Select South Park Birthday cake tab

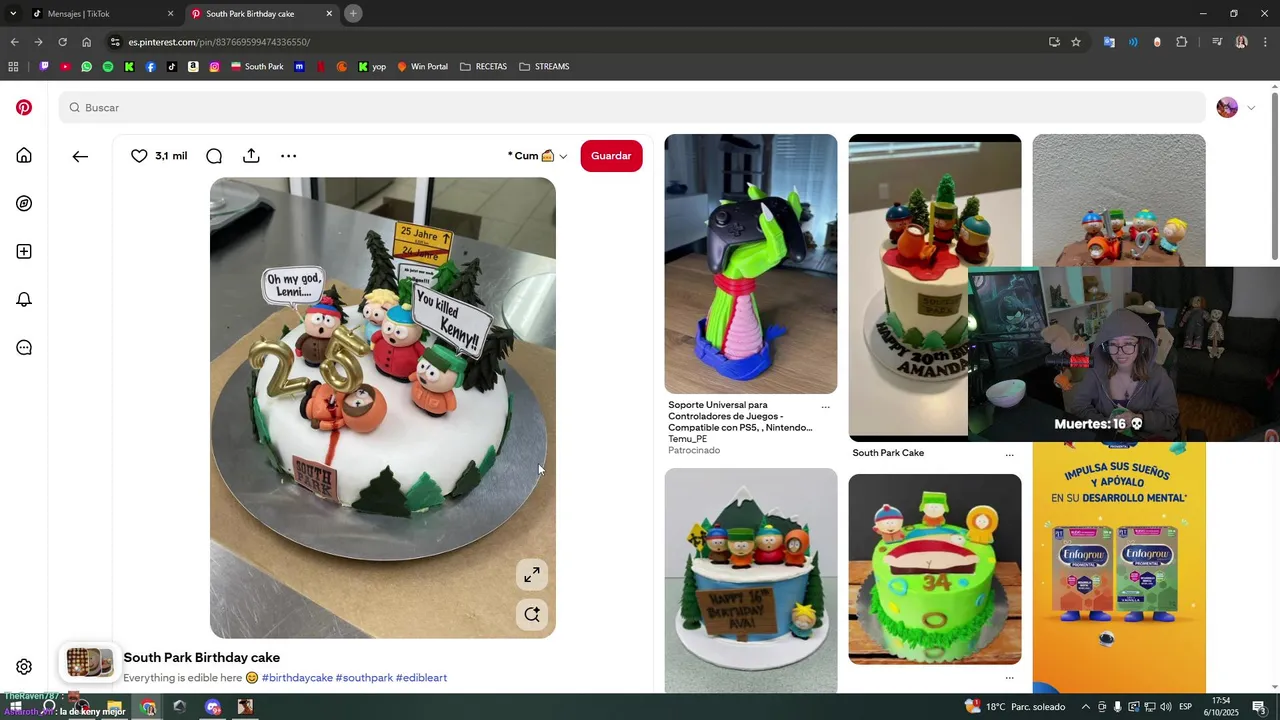(x=262, y=14)
